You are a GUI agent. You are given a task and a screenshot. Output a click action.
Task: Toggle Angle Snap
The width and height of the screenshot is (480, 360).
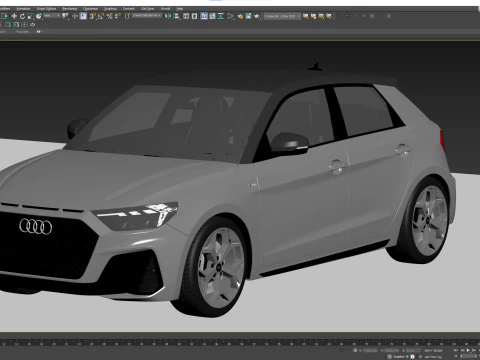tap(101, 16)
